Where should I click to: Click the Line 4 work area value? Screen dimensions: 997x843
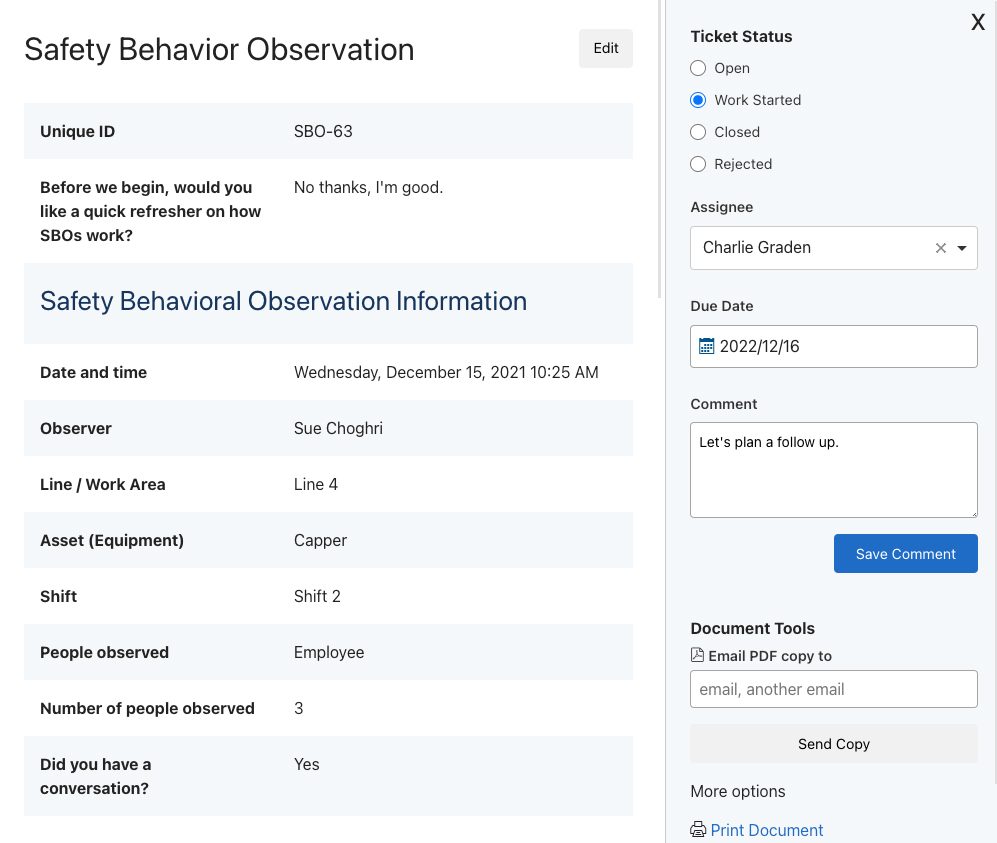click(315, 484)
